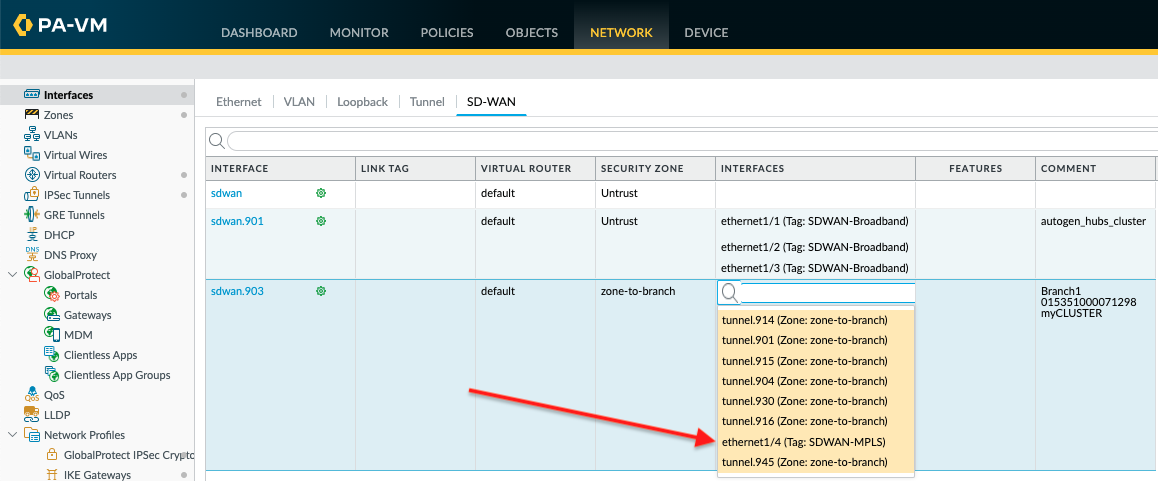Click the DNS Proxy icon
Screen dimensions: 1158x481
point(32,255)
